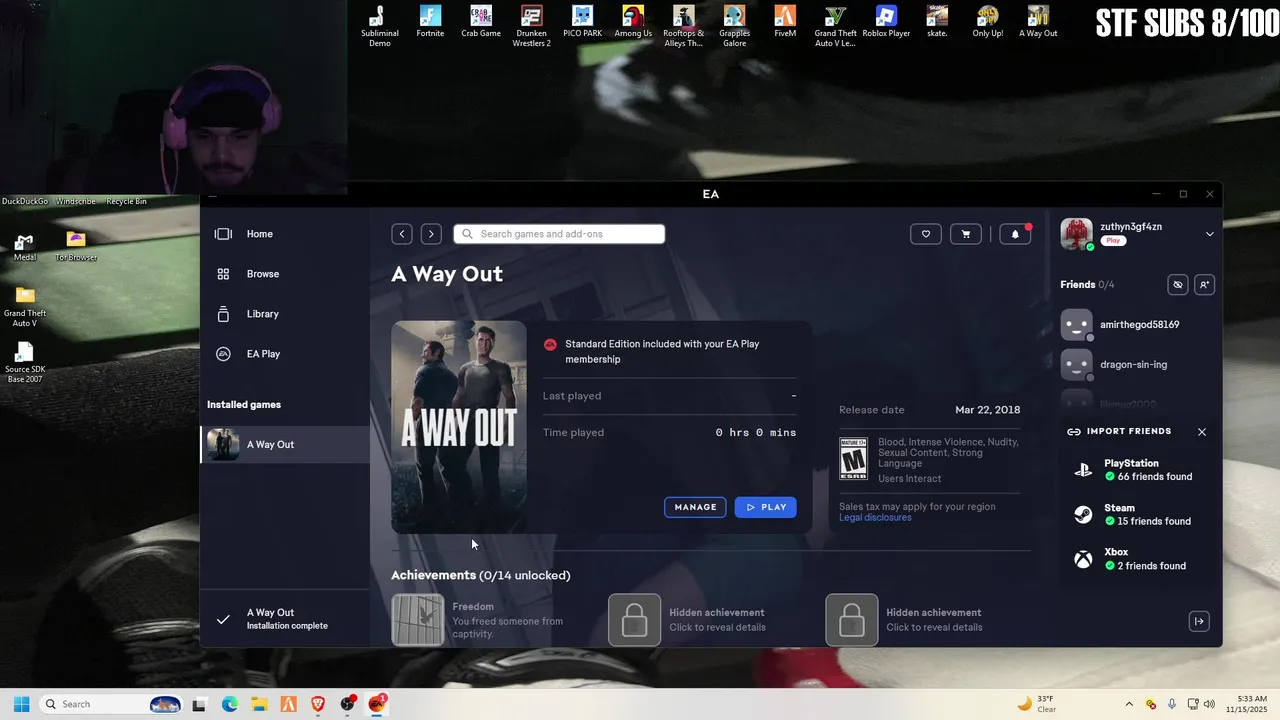Click the A Way Out cover art
The width and height of the screenshot is (1280, 720).
[x=459, y=427]
